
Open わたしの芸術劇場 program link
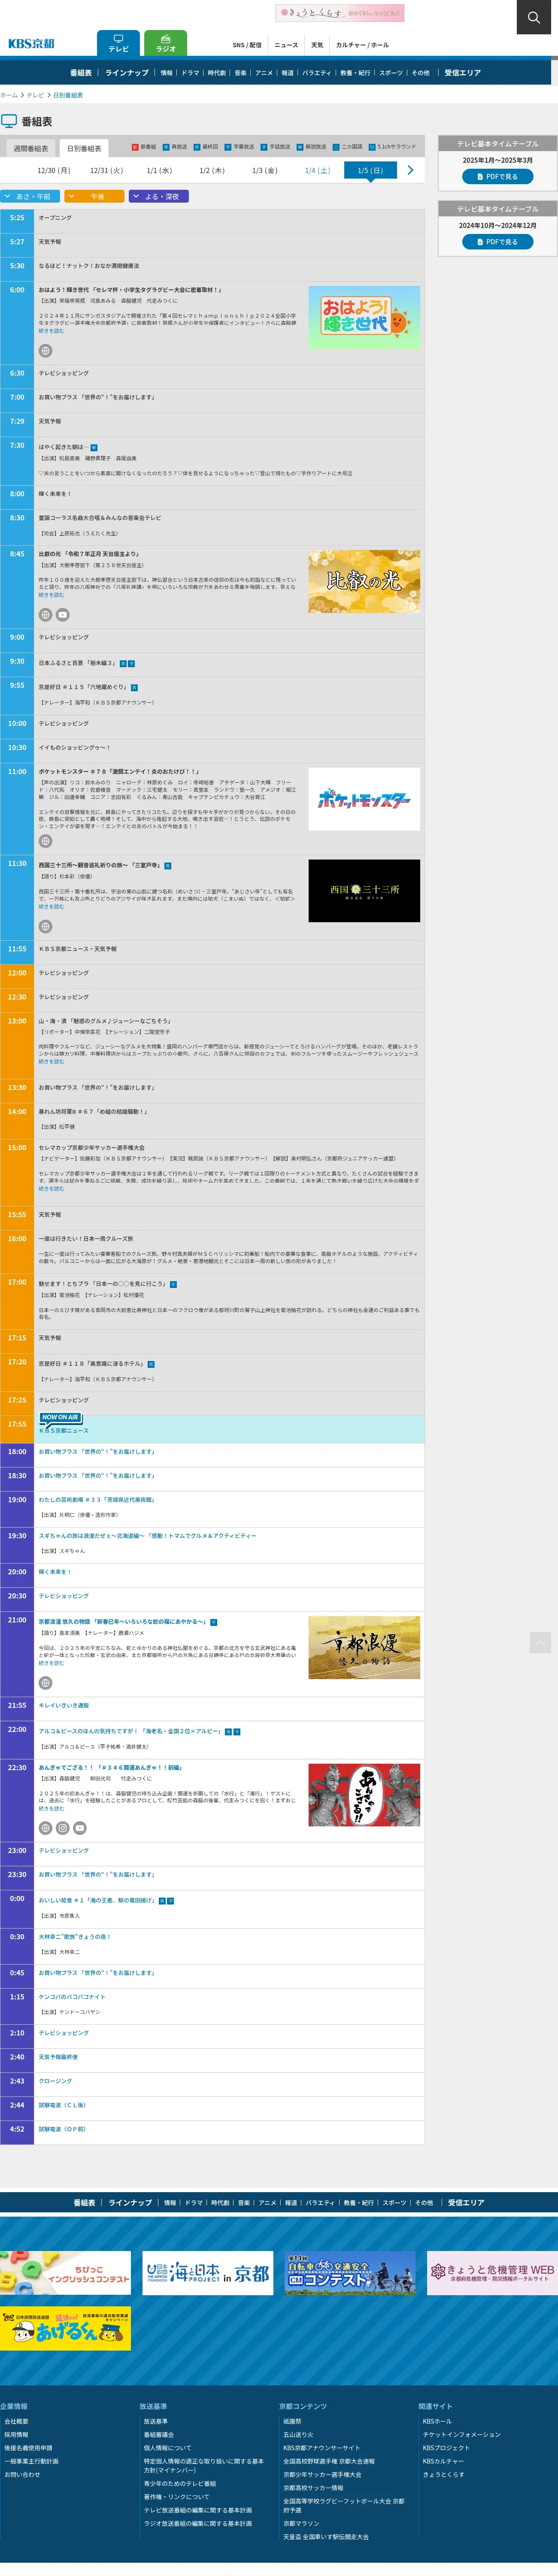pos(96,1500)
